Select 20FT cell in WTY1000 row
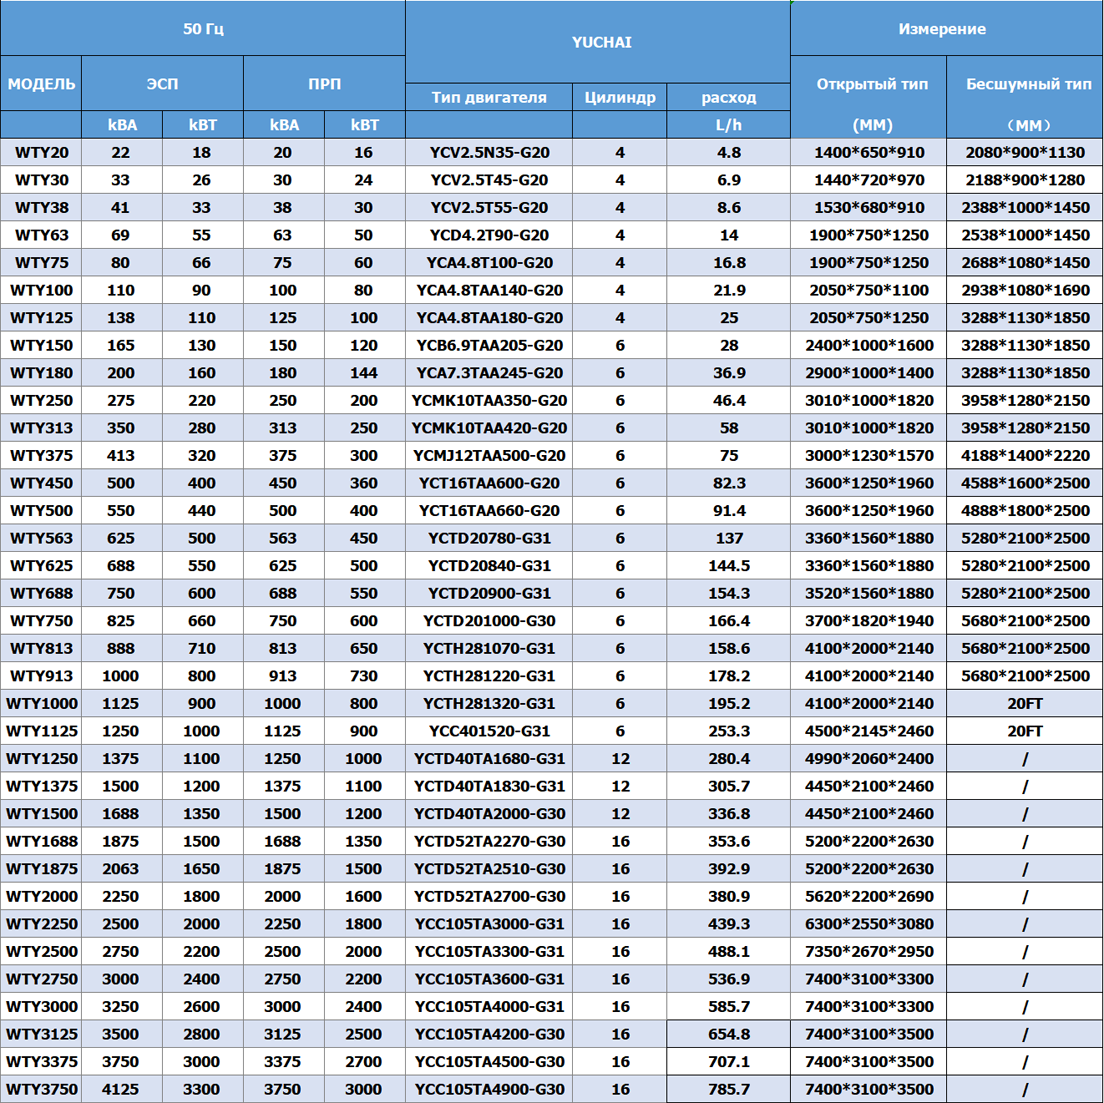 pyautogui.click(x=1025, y=703)
